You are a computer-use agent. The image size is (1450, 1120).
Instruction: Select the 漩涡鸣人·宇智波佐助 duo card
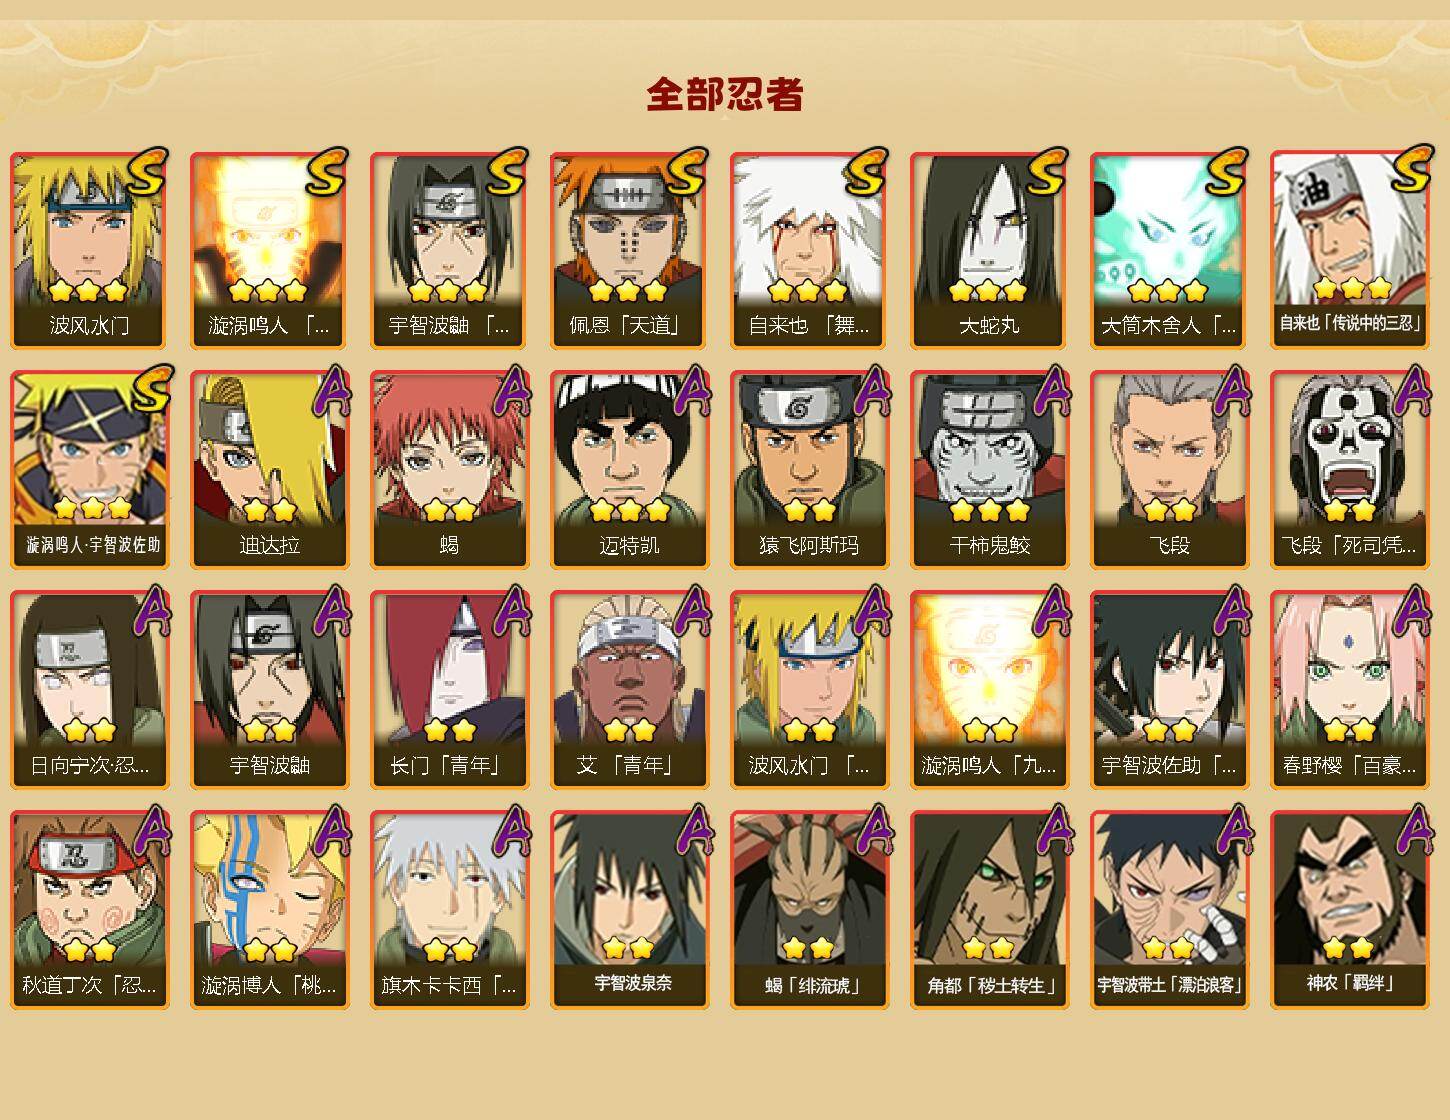(x=89, y=470)
